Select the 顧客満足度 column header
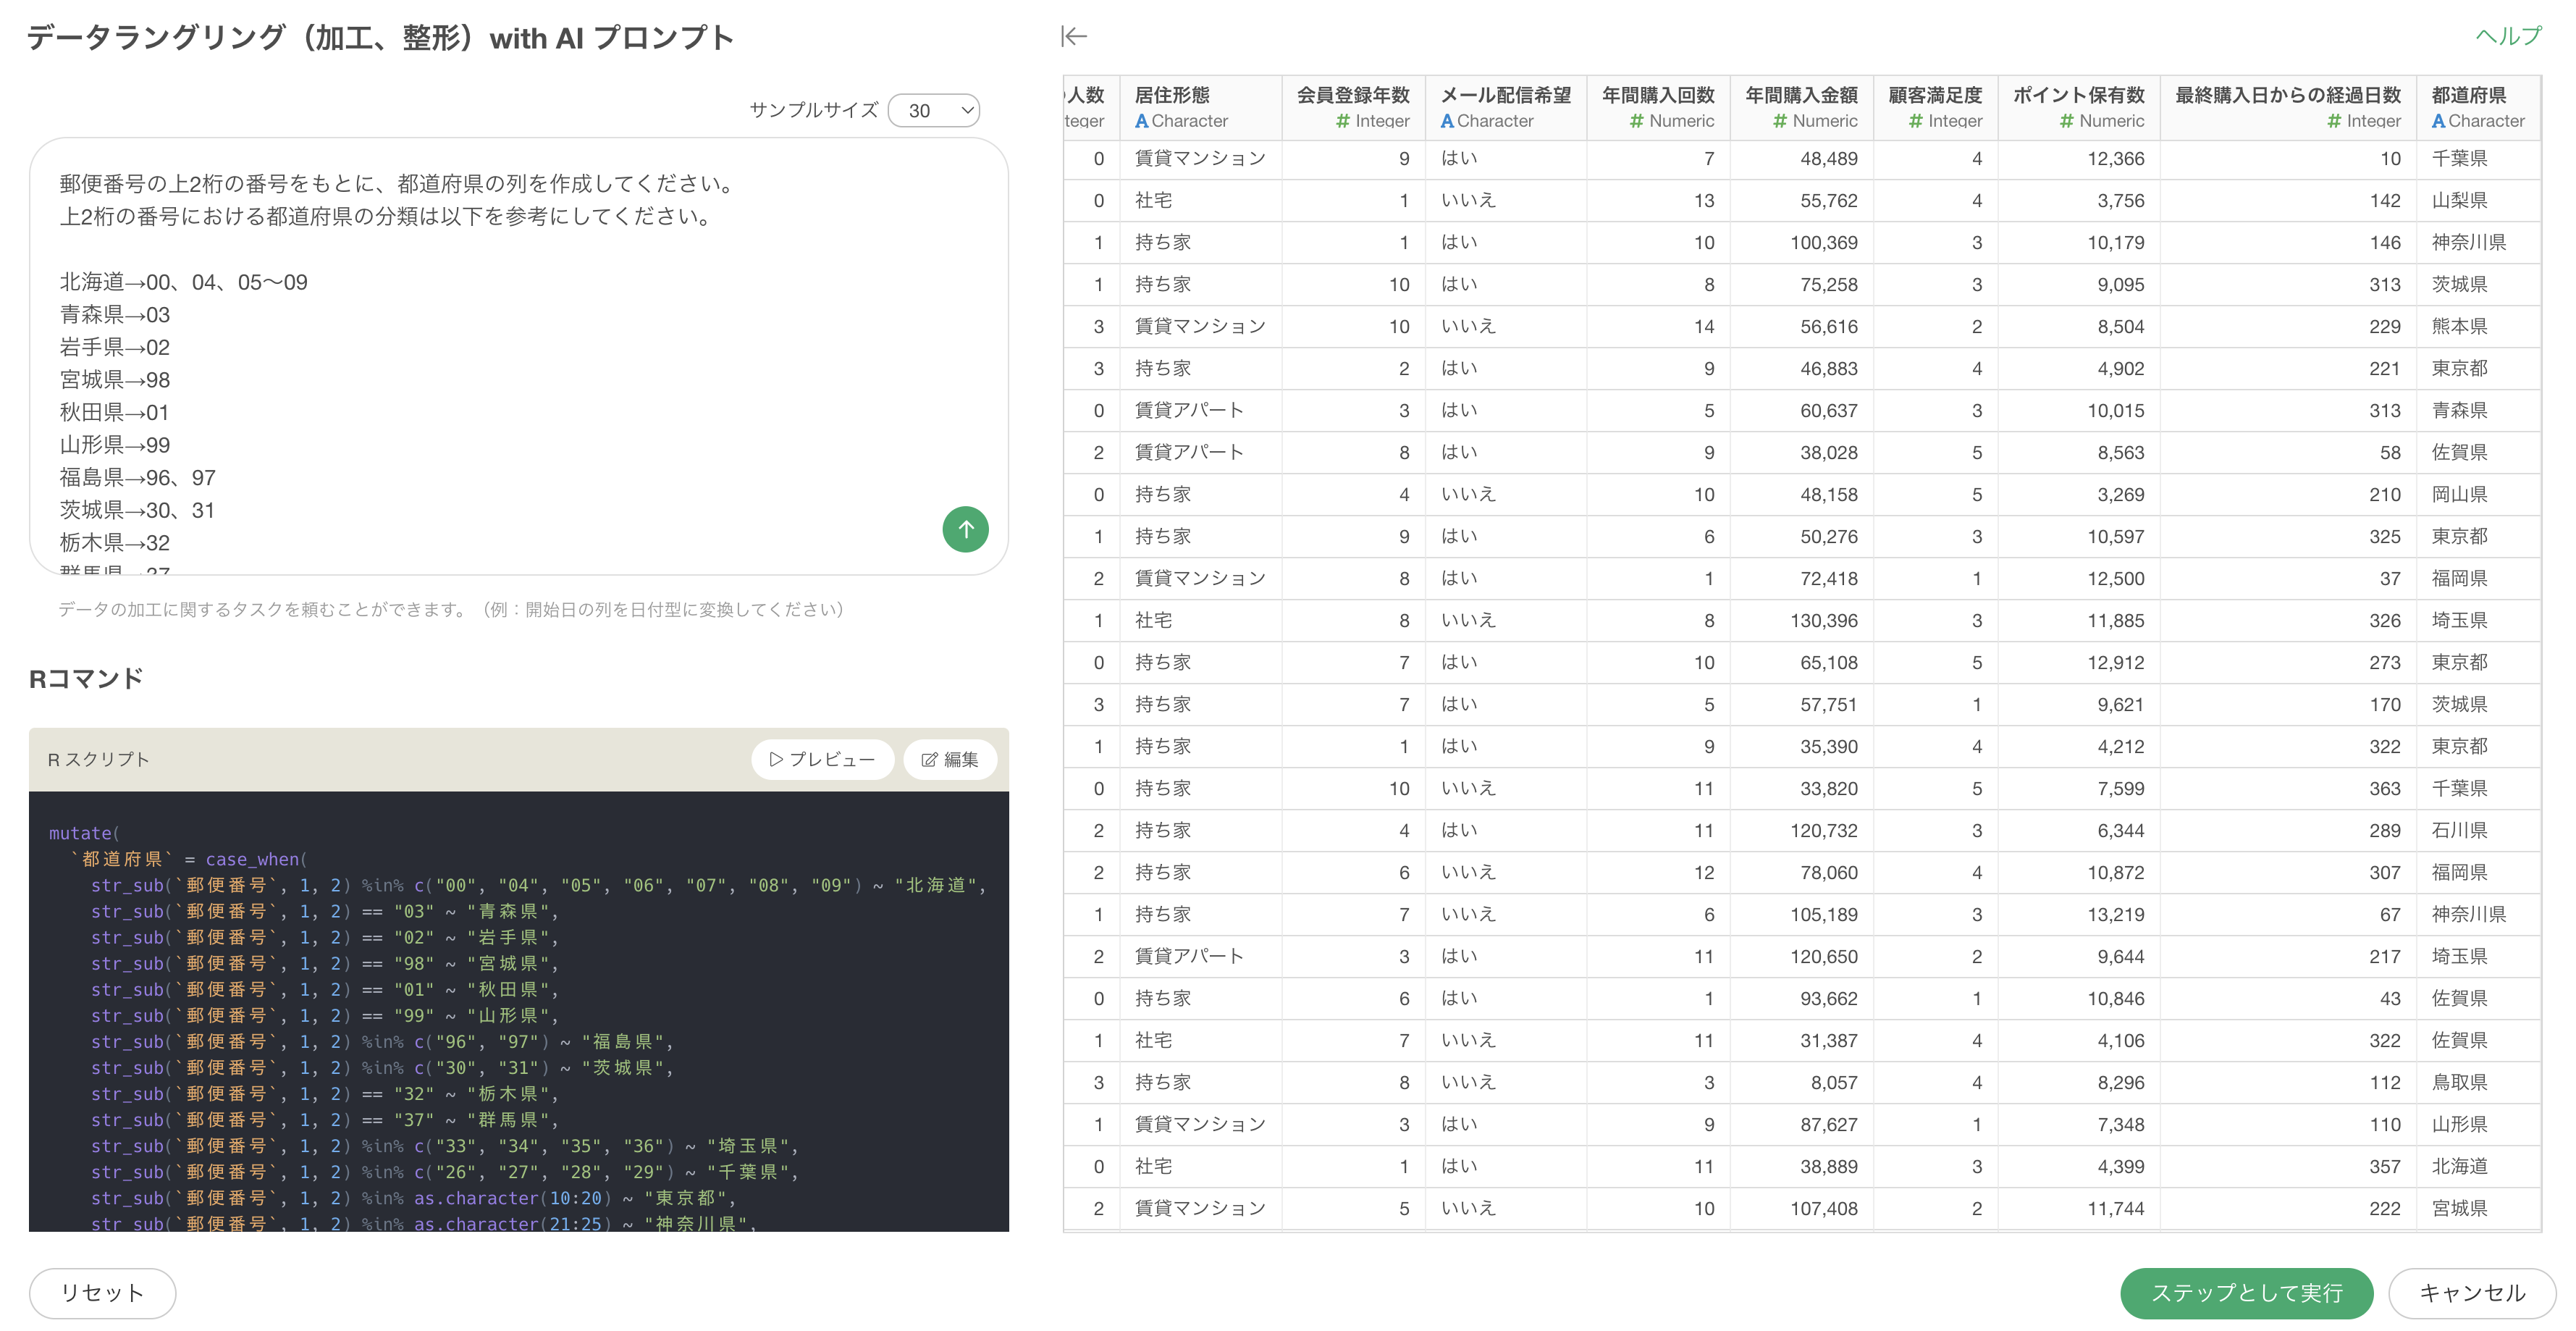 [x=1935, y=107]
